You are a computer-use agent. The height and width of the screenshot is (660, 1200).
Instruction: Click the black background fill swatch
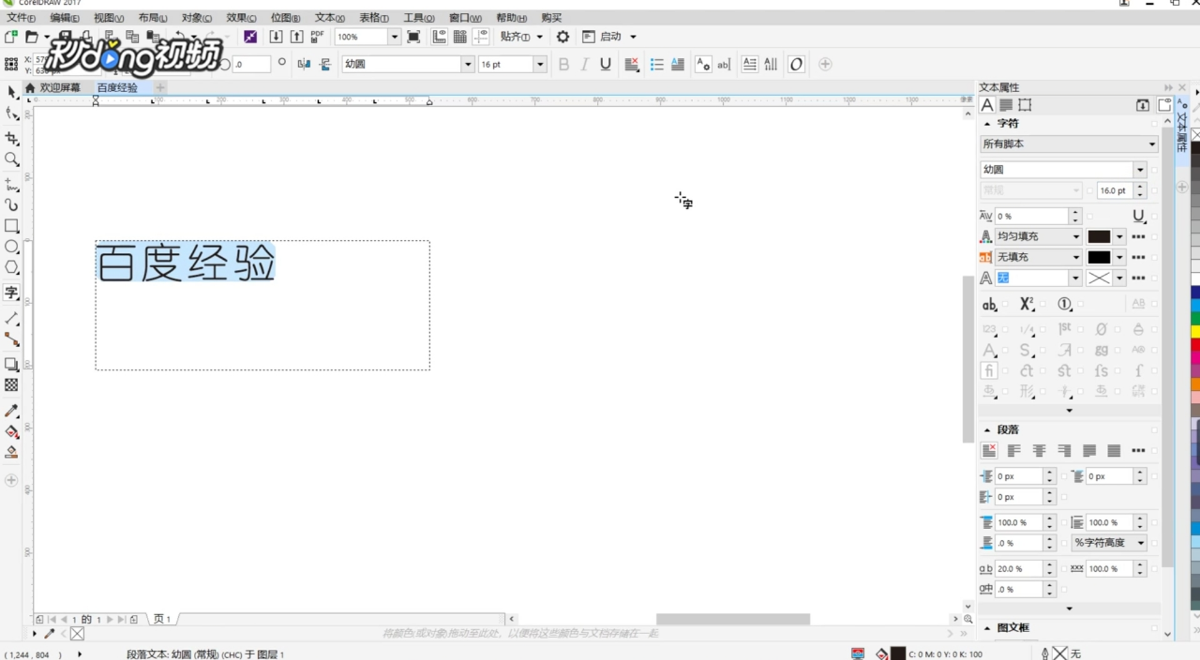1099,257
